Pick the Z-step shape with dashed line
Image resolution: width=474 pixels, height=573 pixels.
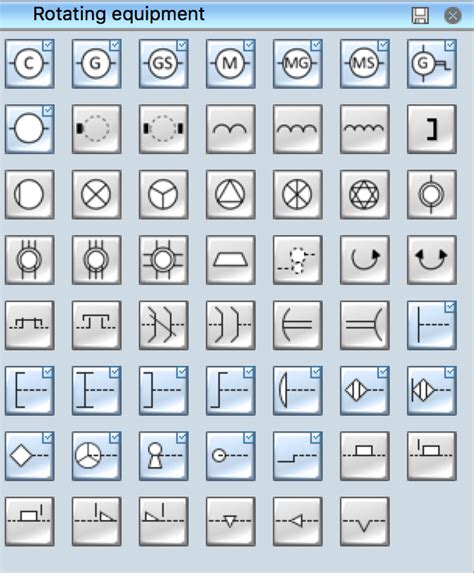[231, 391]
